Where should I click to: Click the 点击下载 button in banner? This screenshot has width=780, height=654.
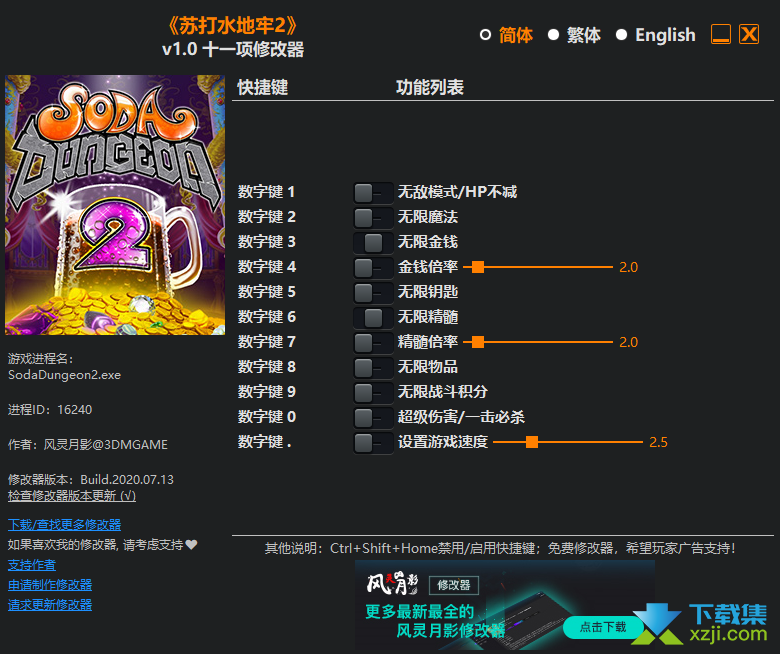click(602, 627)
